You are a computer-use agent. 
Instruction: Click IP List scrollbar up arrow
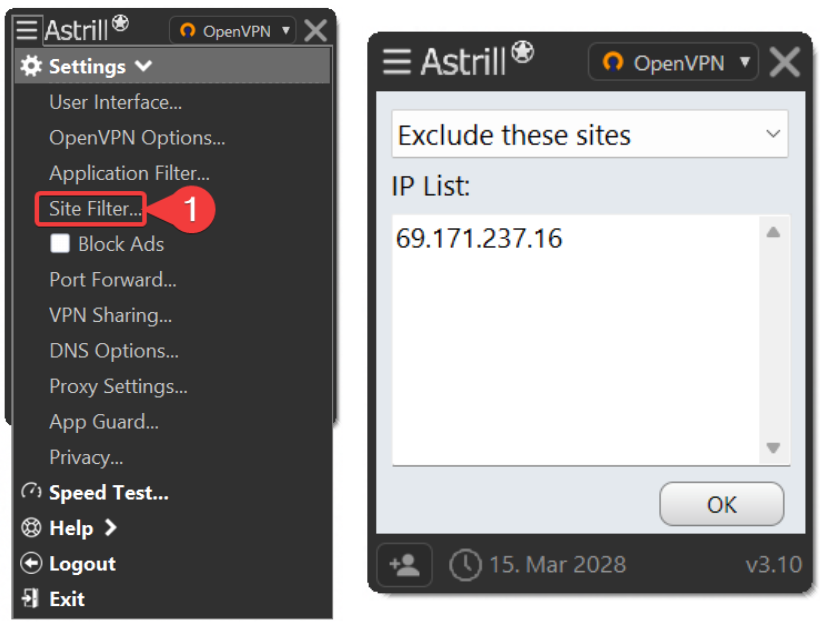coord(773,232)
